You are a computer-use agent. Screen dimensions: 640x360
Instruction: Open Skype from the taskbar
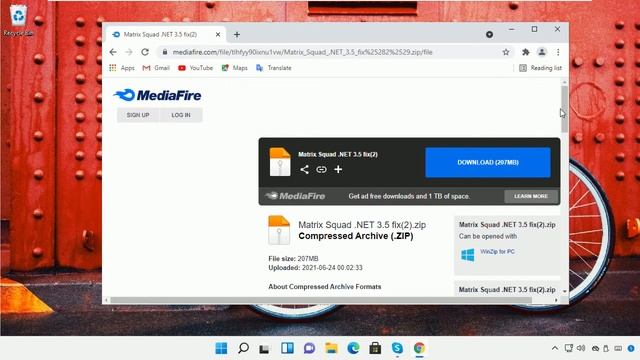point(397,348)
